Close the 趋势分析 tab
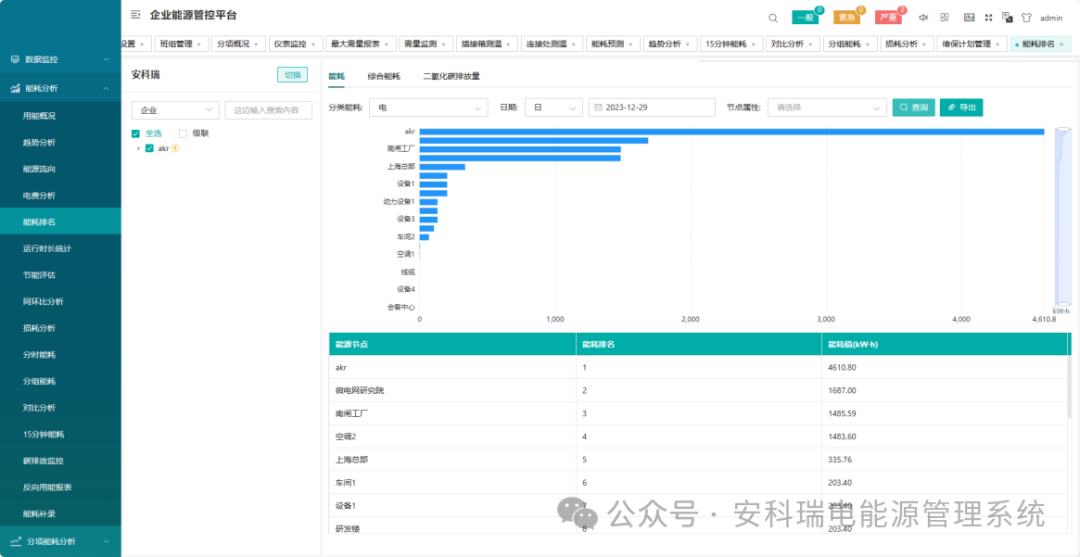Image resolution: width=1080 pixels, height=557 pixels. [687, 44]
